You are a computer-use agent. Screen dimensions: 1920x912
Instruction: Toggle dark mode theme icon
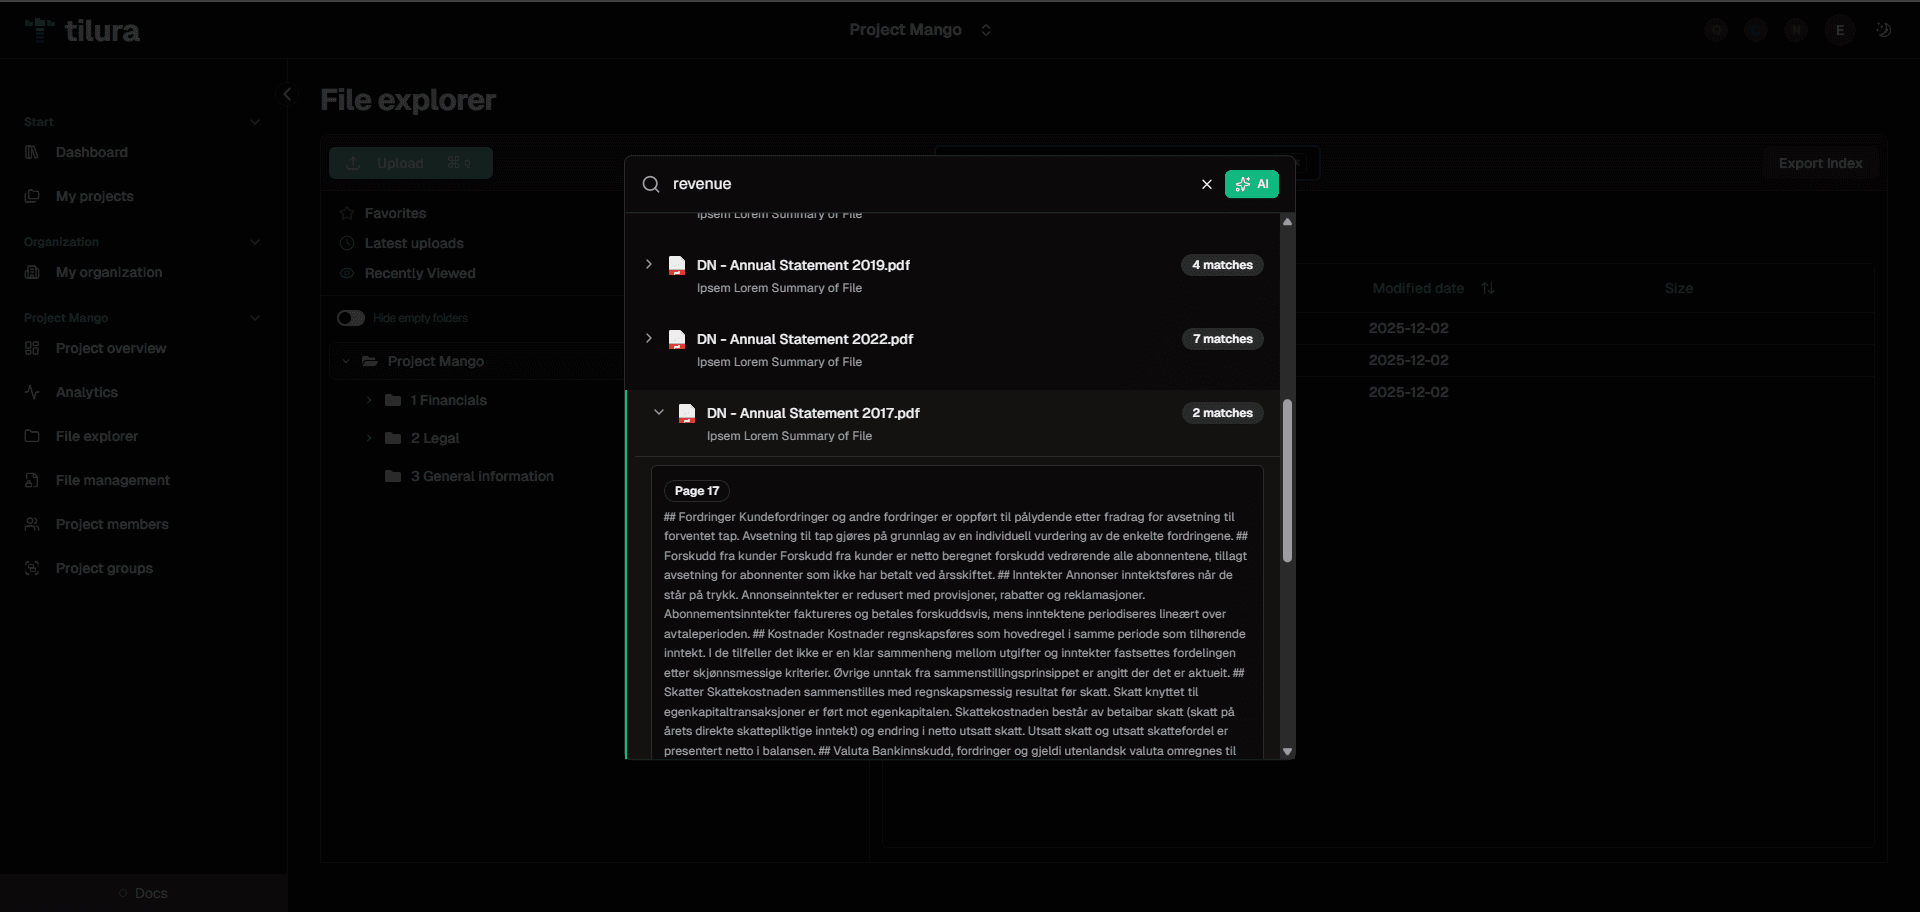click(x=1883, y=30)
